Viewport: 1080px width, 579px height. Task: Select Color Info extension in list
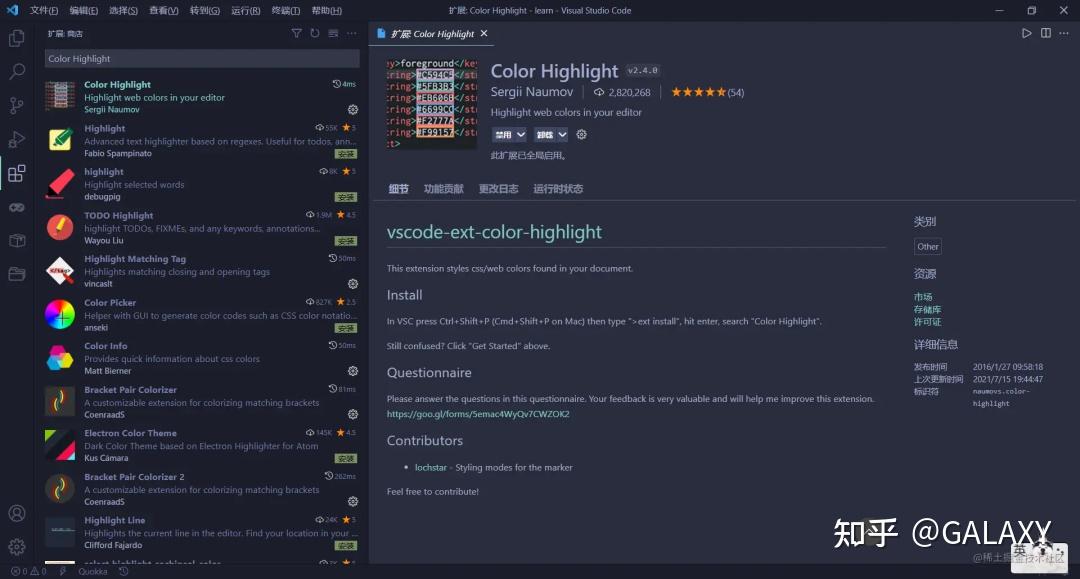click(x=202, y=358)
